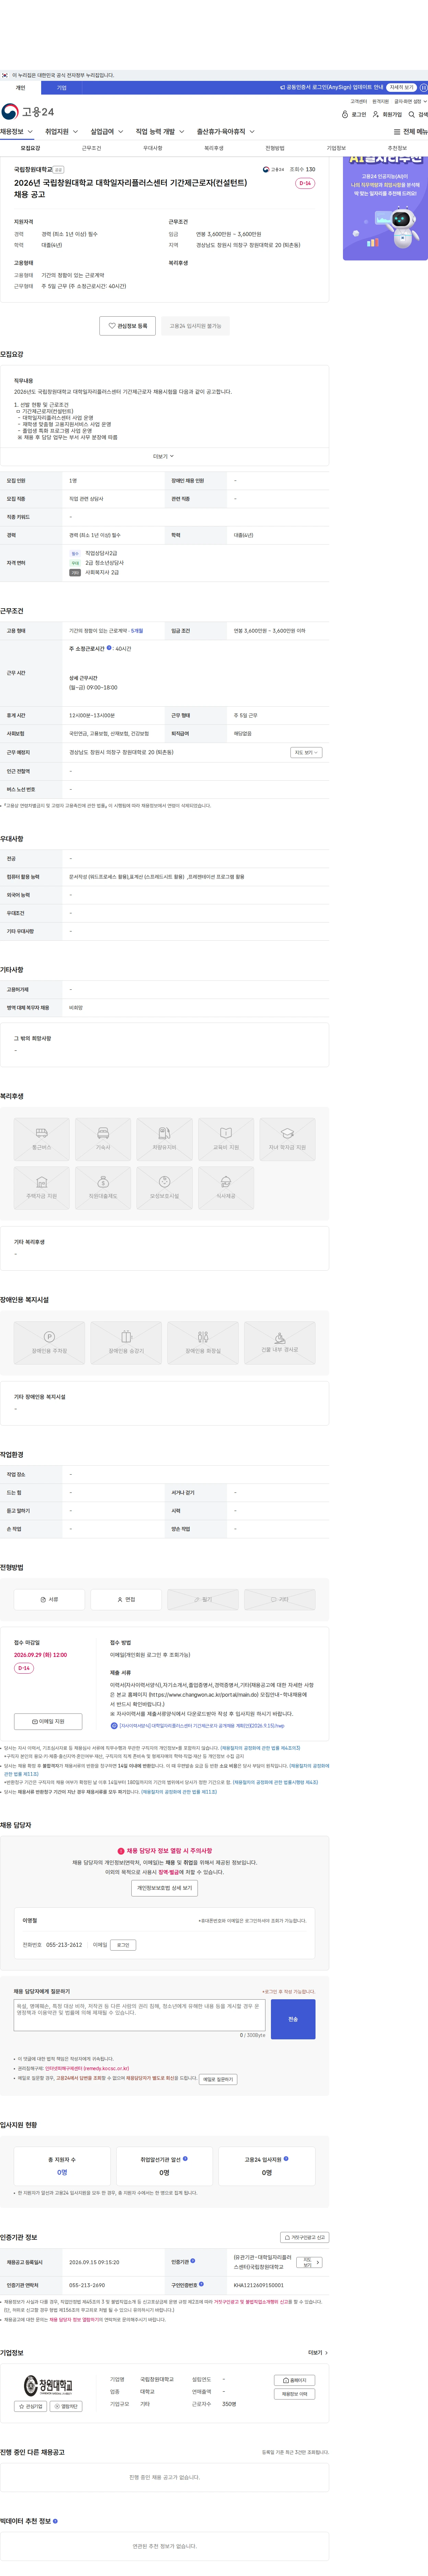Click the 열람차단 button
The width and height of the screenshot is (428, 2576).
tap(66, 2406)
